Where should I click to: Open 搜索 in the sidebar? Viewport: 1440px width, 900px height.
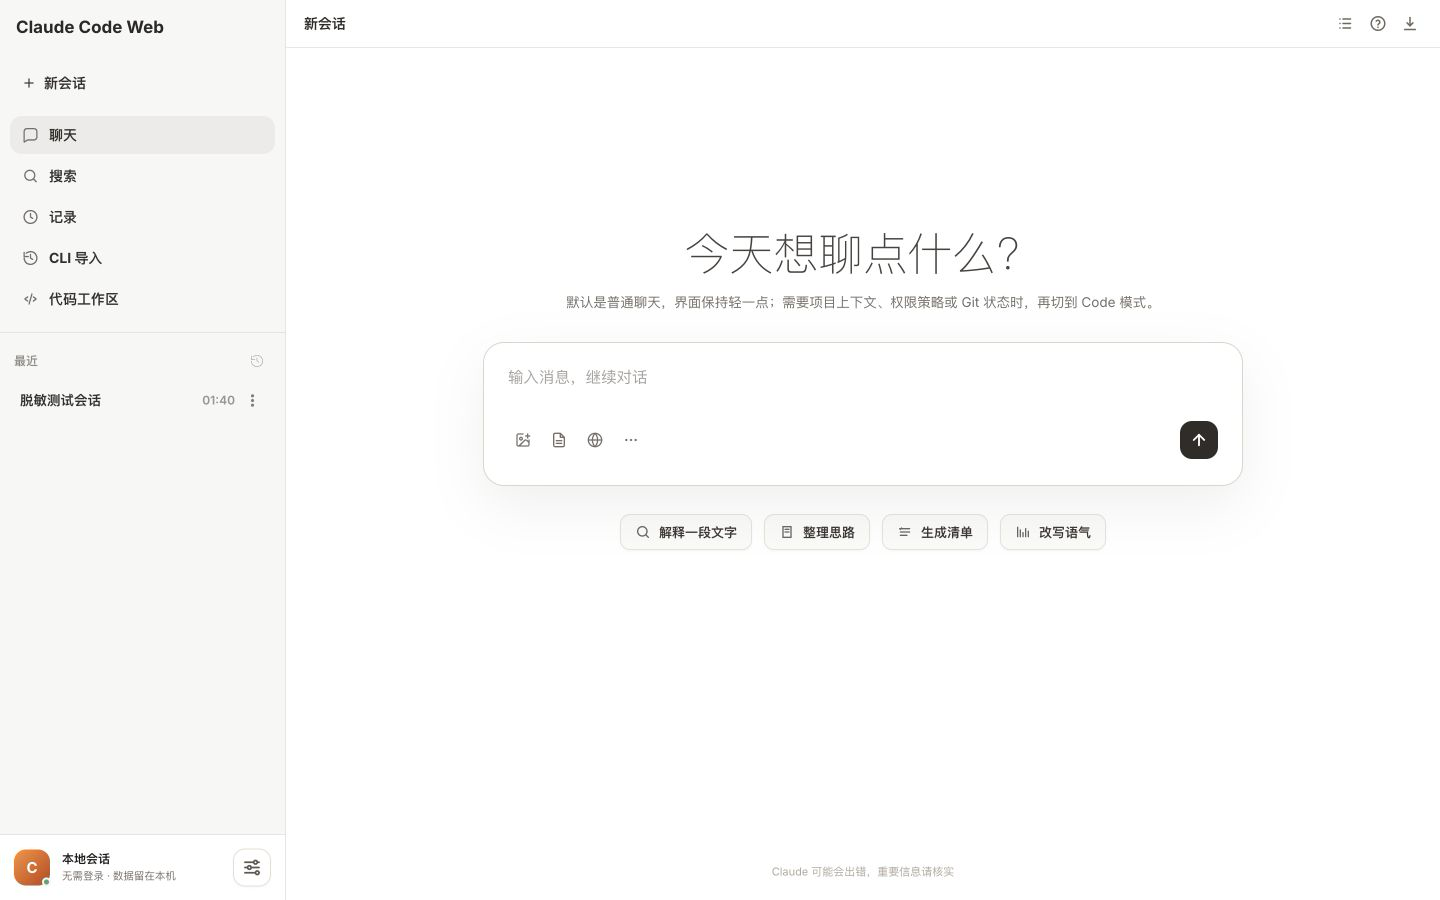pyautogui.click(x=142, y=176)
